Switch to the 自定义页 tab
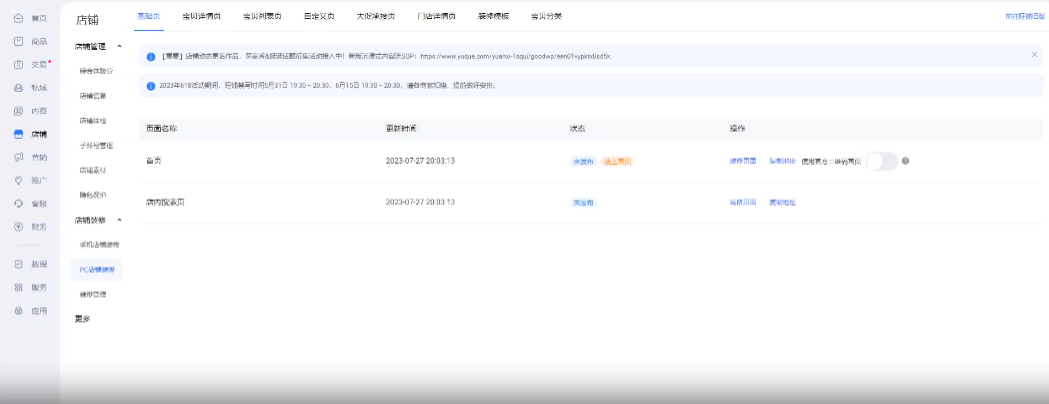The image size is (1049, 404). (318, 16)
